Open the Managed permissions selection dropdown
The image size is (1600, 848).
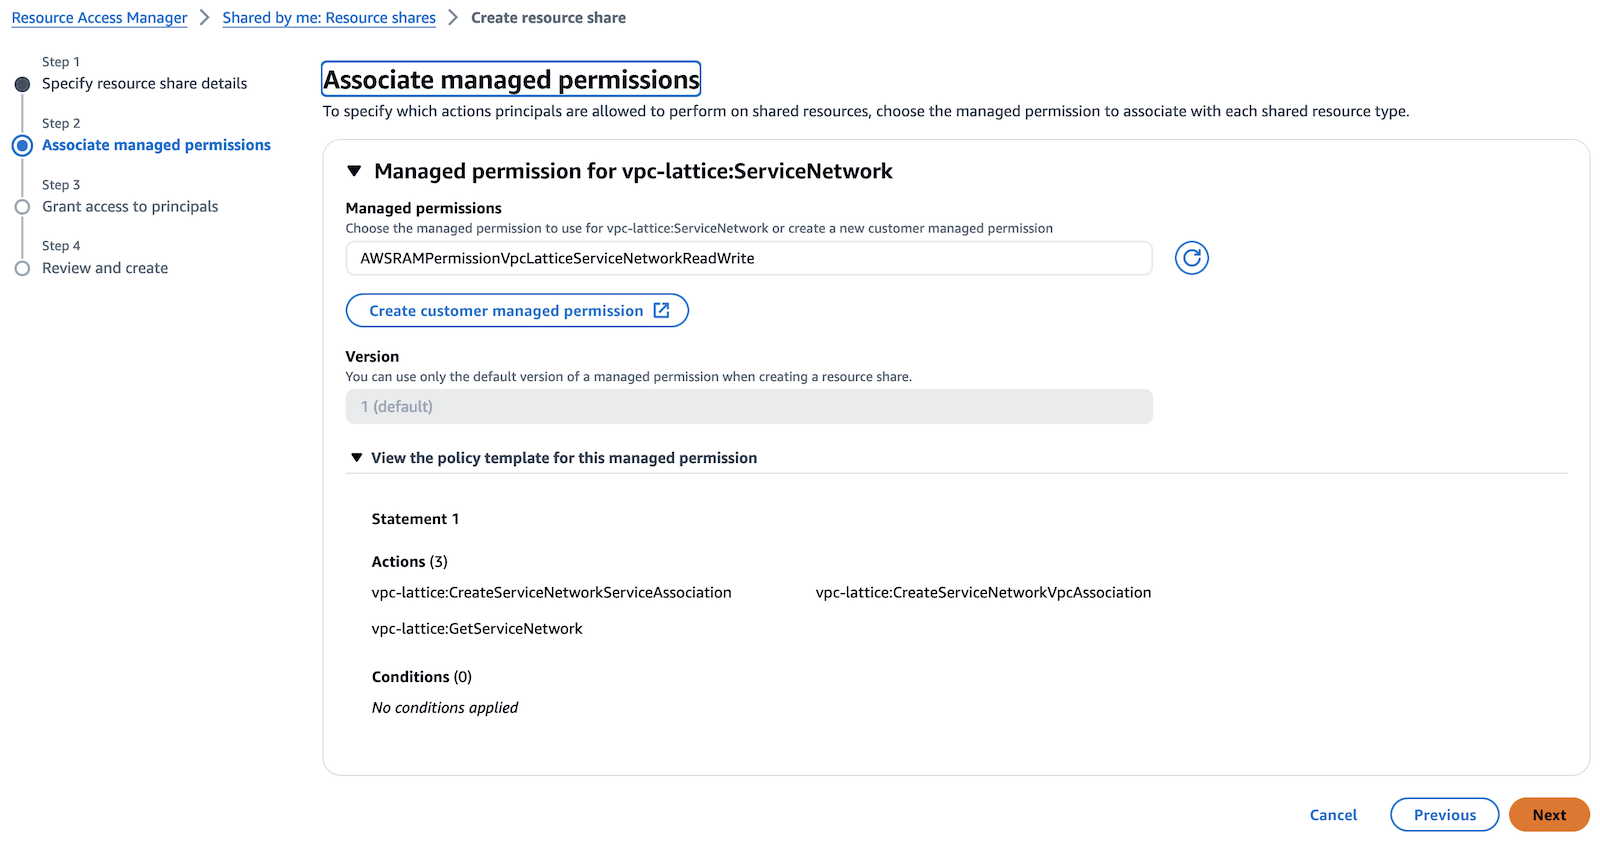click(x=748, y=258)
